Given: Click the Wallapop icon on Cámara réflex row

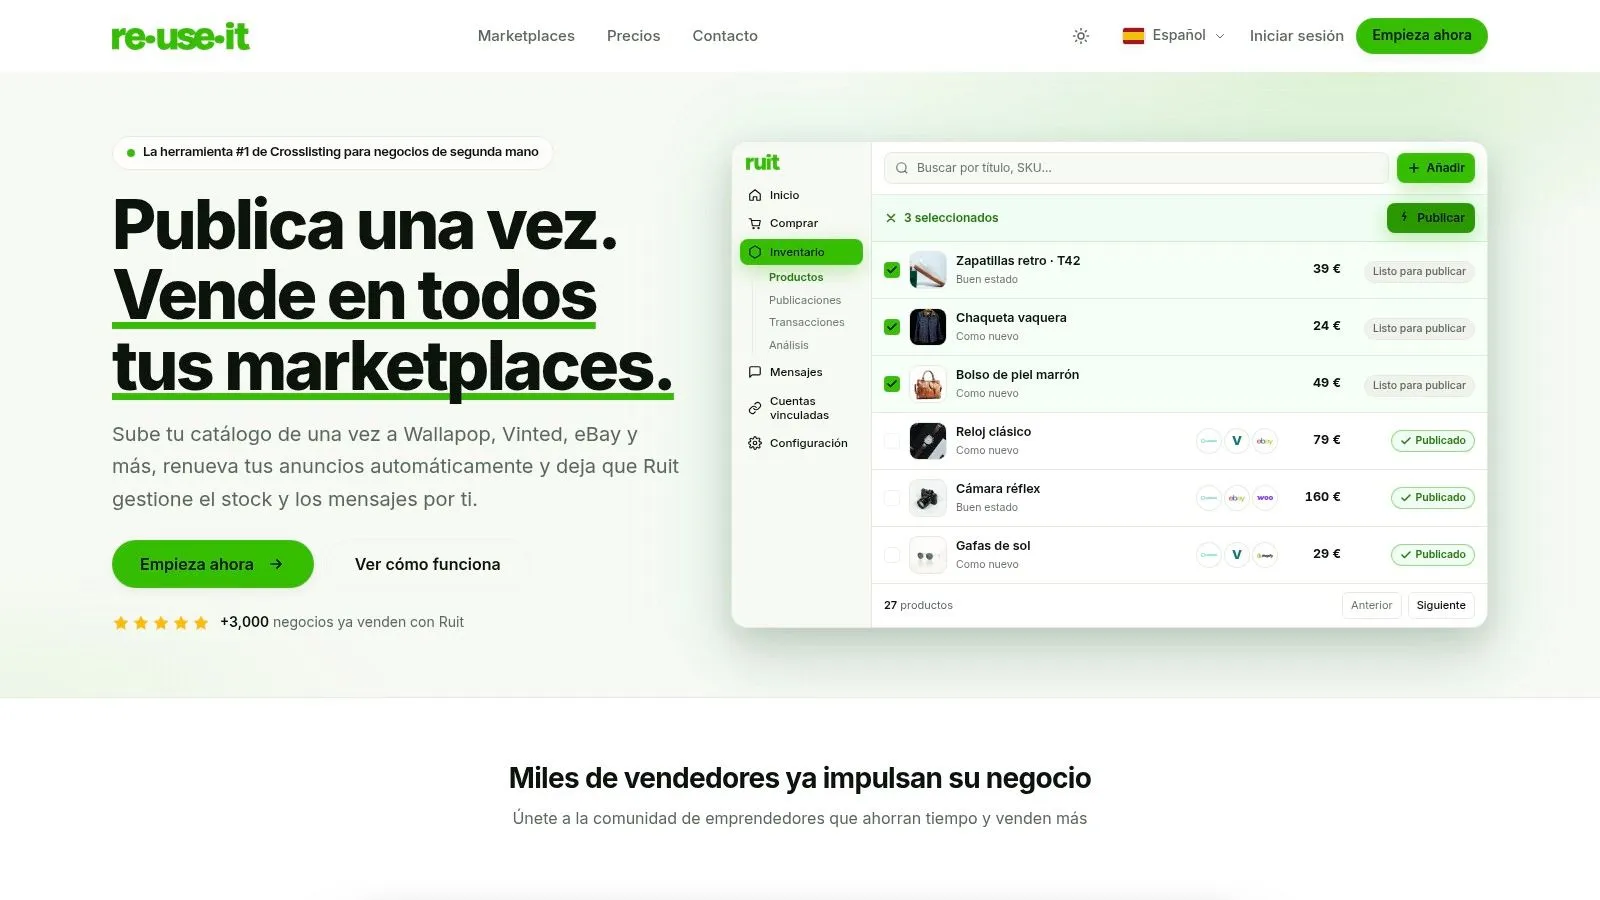Looking at the screenshot, I should [1209, 498].
